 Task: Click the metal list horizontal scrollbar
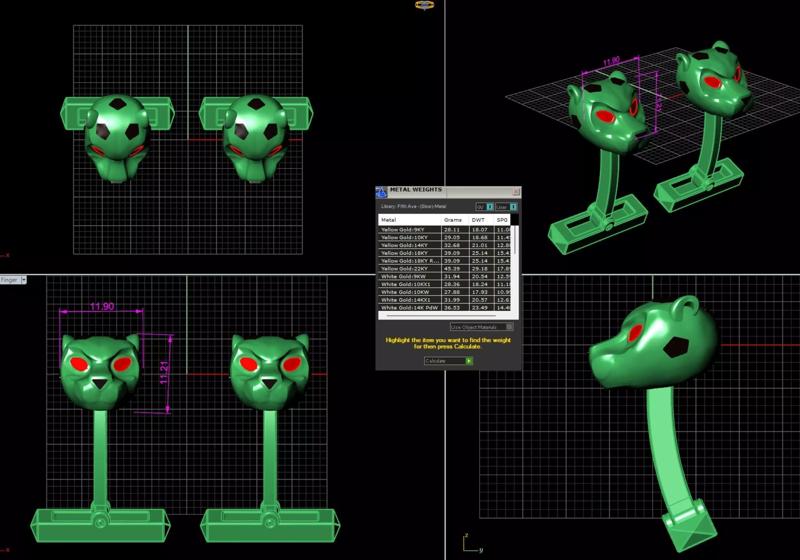(445, 316)
